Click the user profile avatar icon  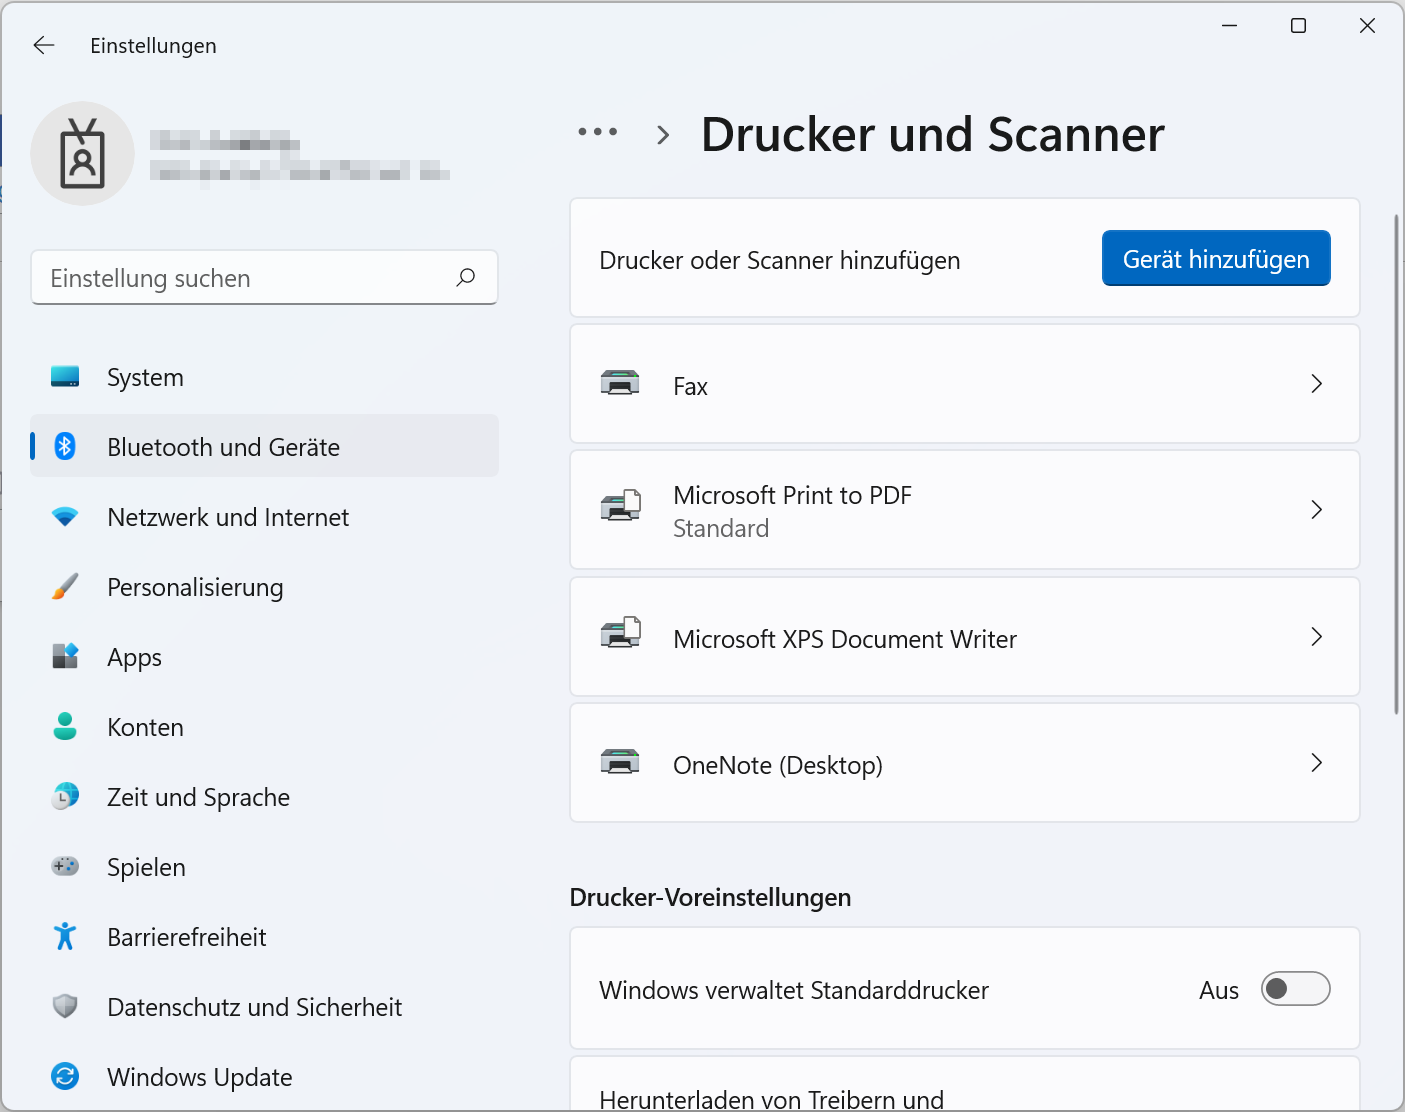pyautogui.click(x=83, y=154)
